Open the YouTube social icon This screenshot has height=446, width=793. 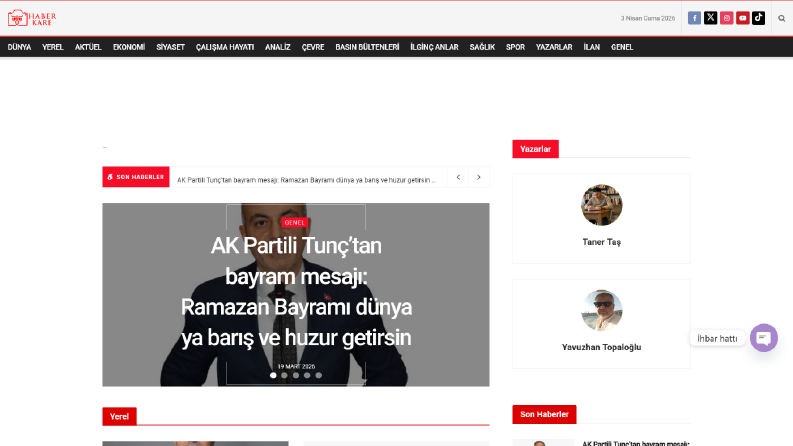(x=742, y=18)
